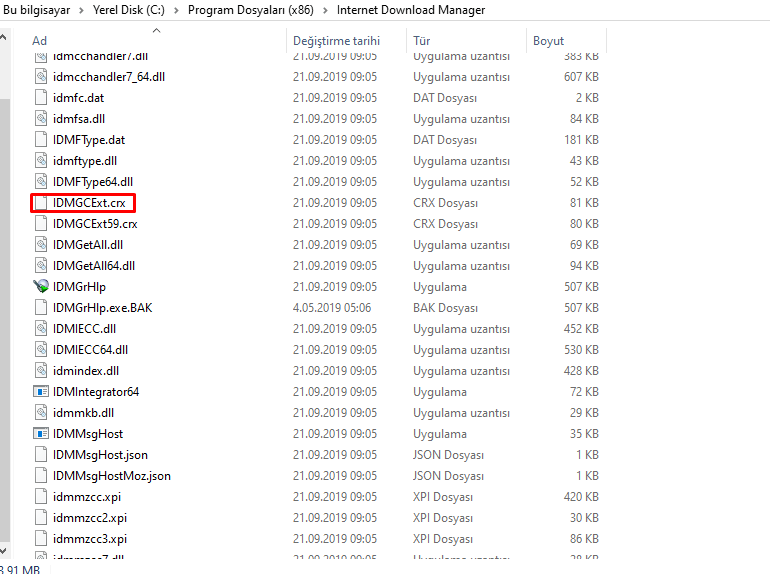This screenshot has width=770, height=574.
Task: Click the idmfsa.dll file icon
Action: pyautogui.click(x=41, y=119)
